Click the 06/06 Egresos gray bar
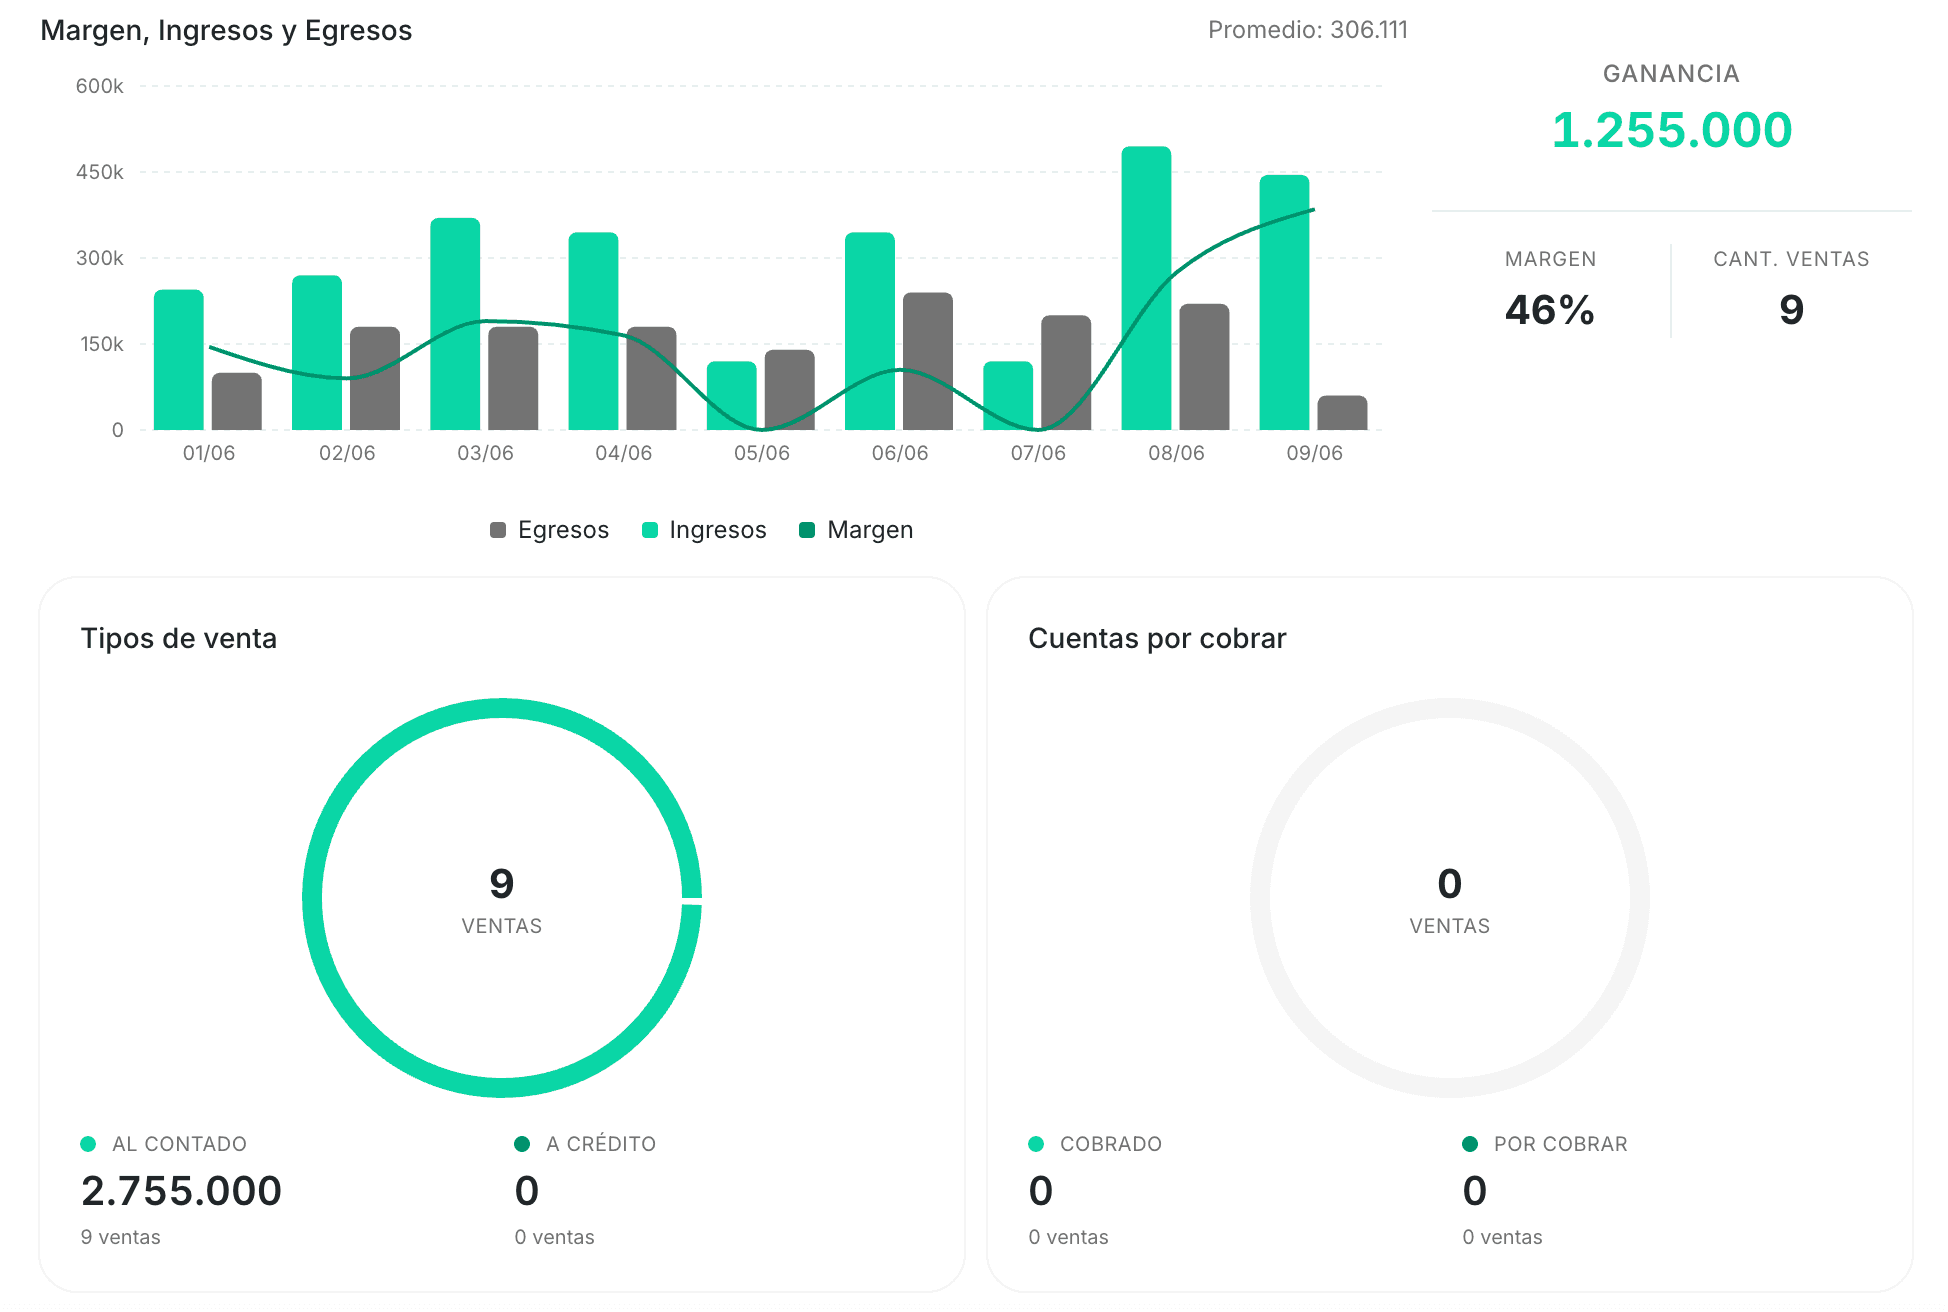 pos(928,361)
